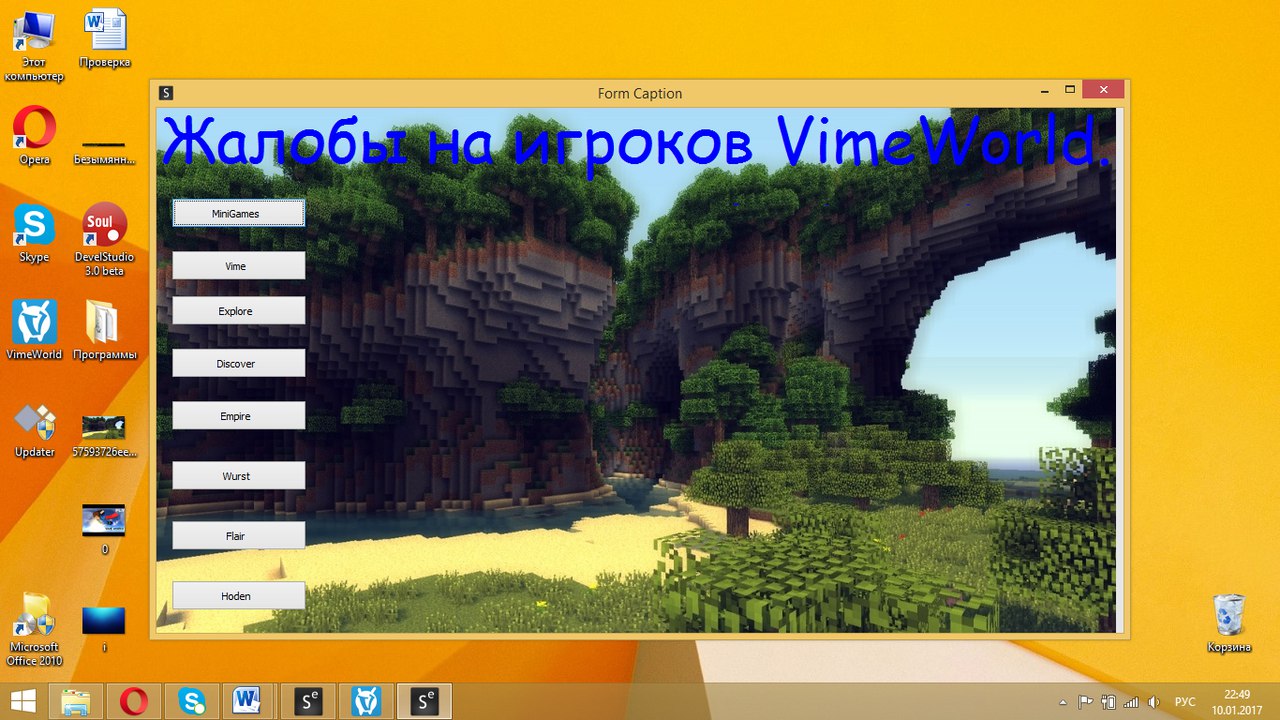Open the VimeWorld desktop shortcut
Image resolution: width=1280 pixels, height=720 pixels.
coord(34,331)
